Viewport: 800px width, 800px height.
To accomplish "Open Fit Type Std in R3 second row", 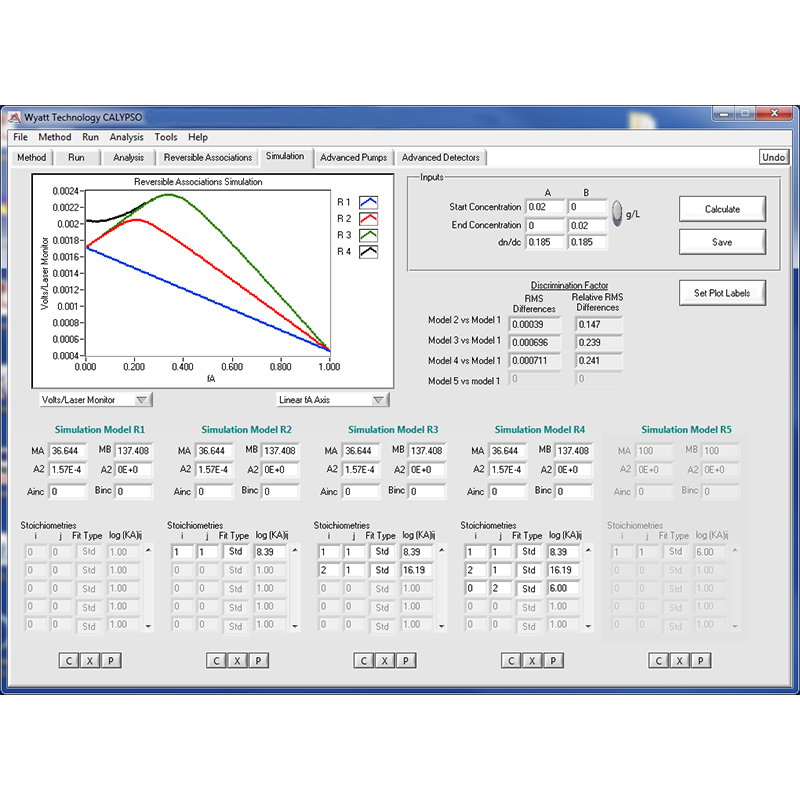I will coord(382,570).
